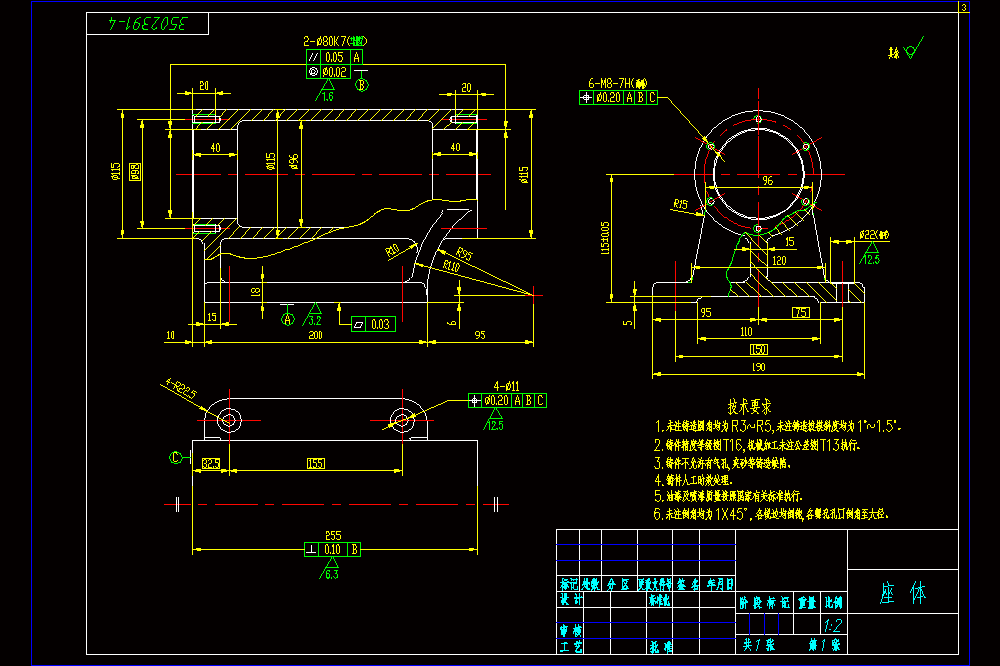This screenshot has width=1000, height=666.
Task: Click the 座体 part name in title block
Action: tap(903, 593)
